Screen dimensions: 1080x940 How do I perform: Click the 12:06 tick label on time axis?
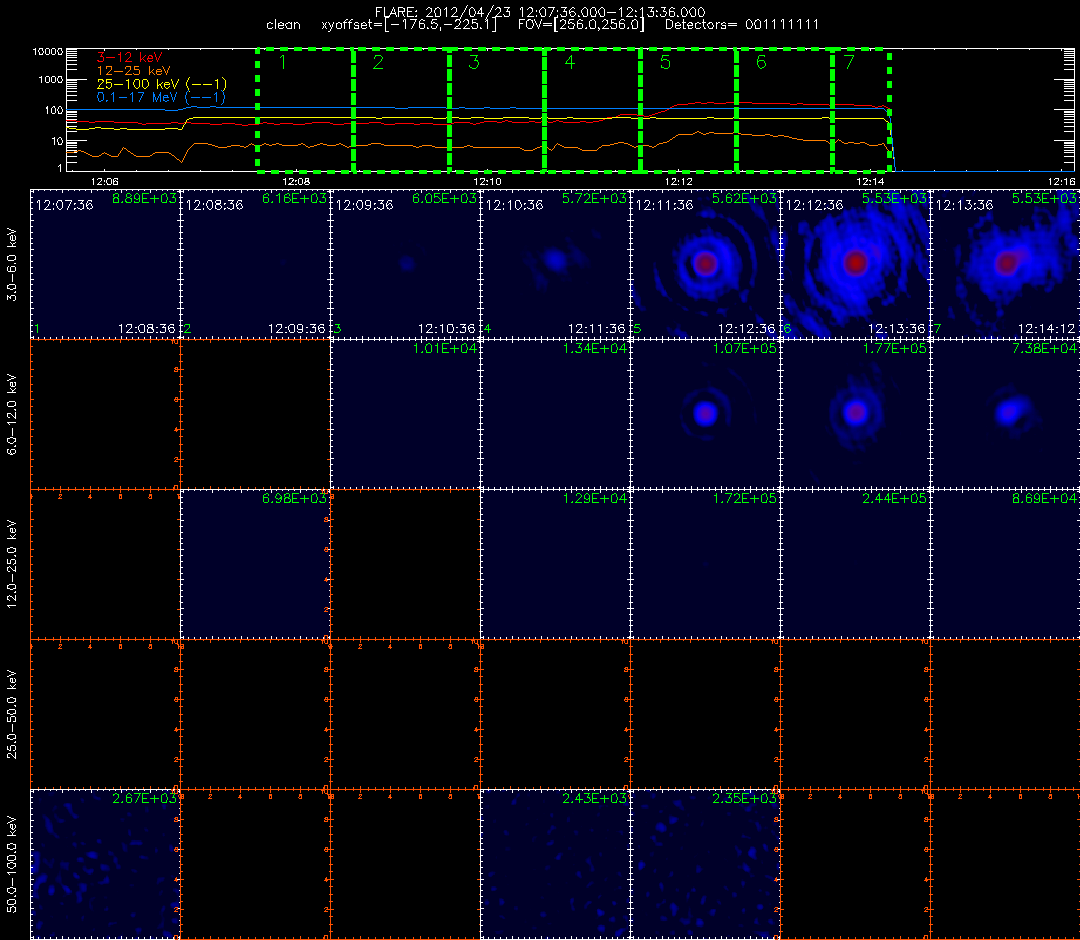point(104,181)
